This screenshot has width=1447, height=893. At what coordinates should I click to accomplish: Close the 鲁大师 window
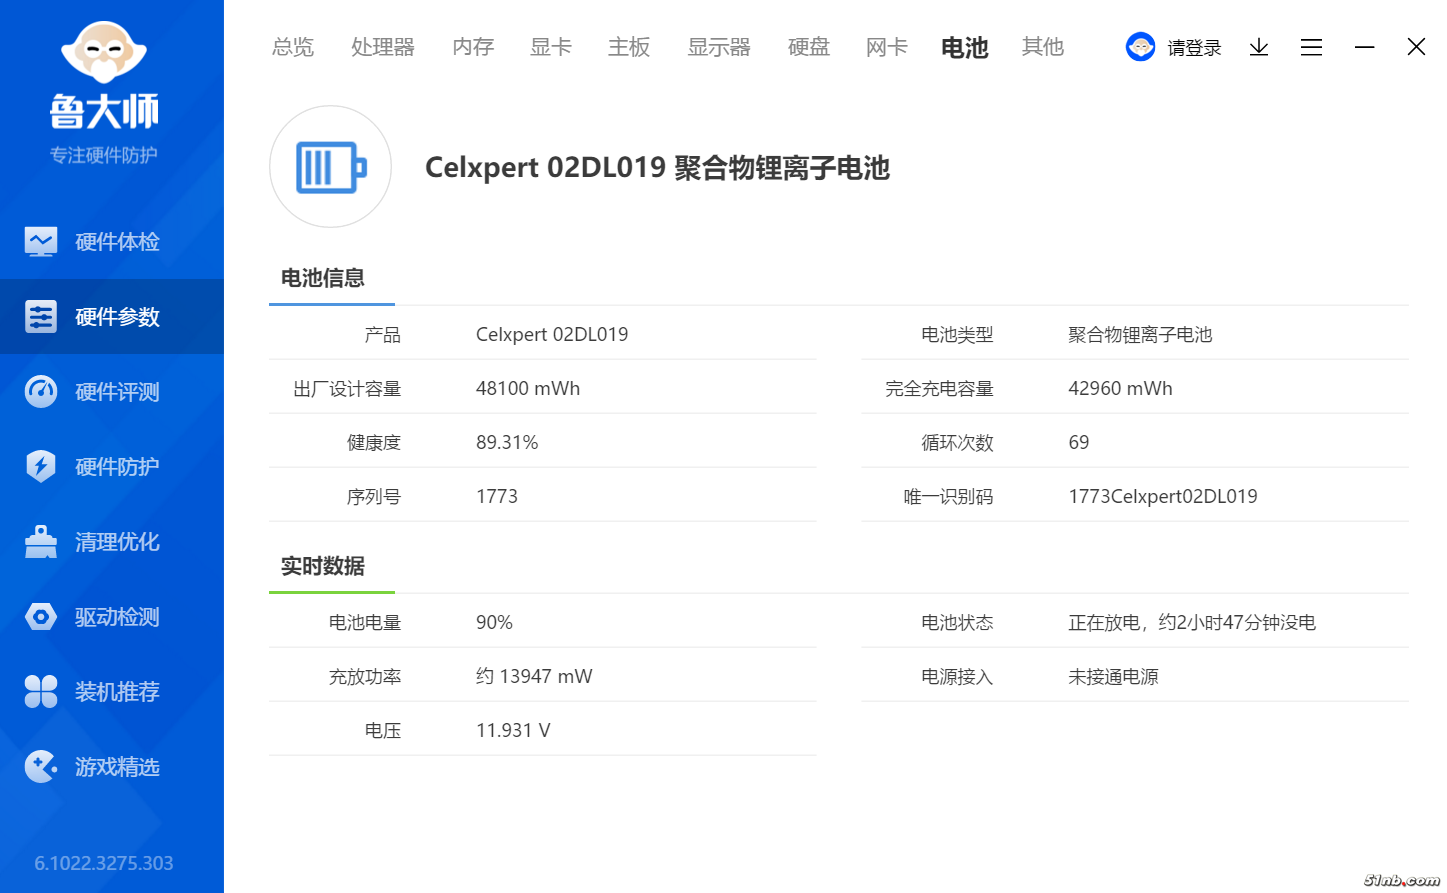coord(1416,47)
